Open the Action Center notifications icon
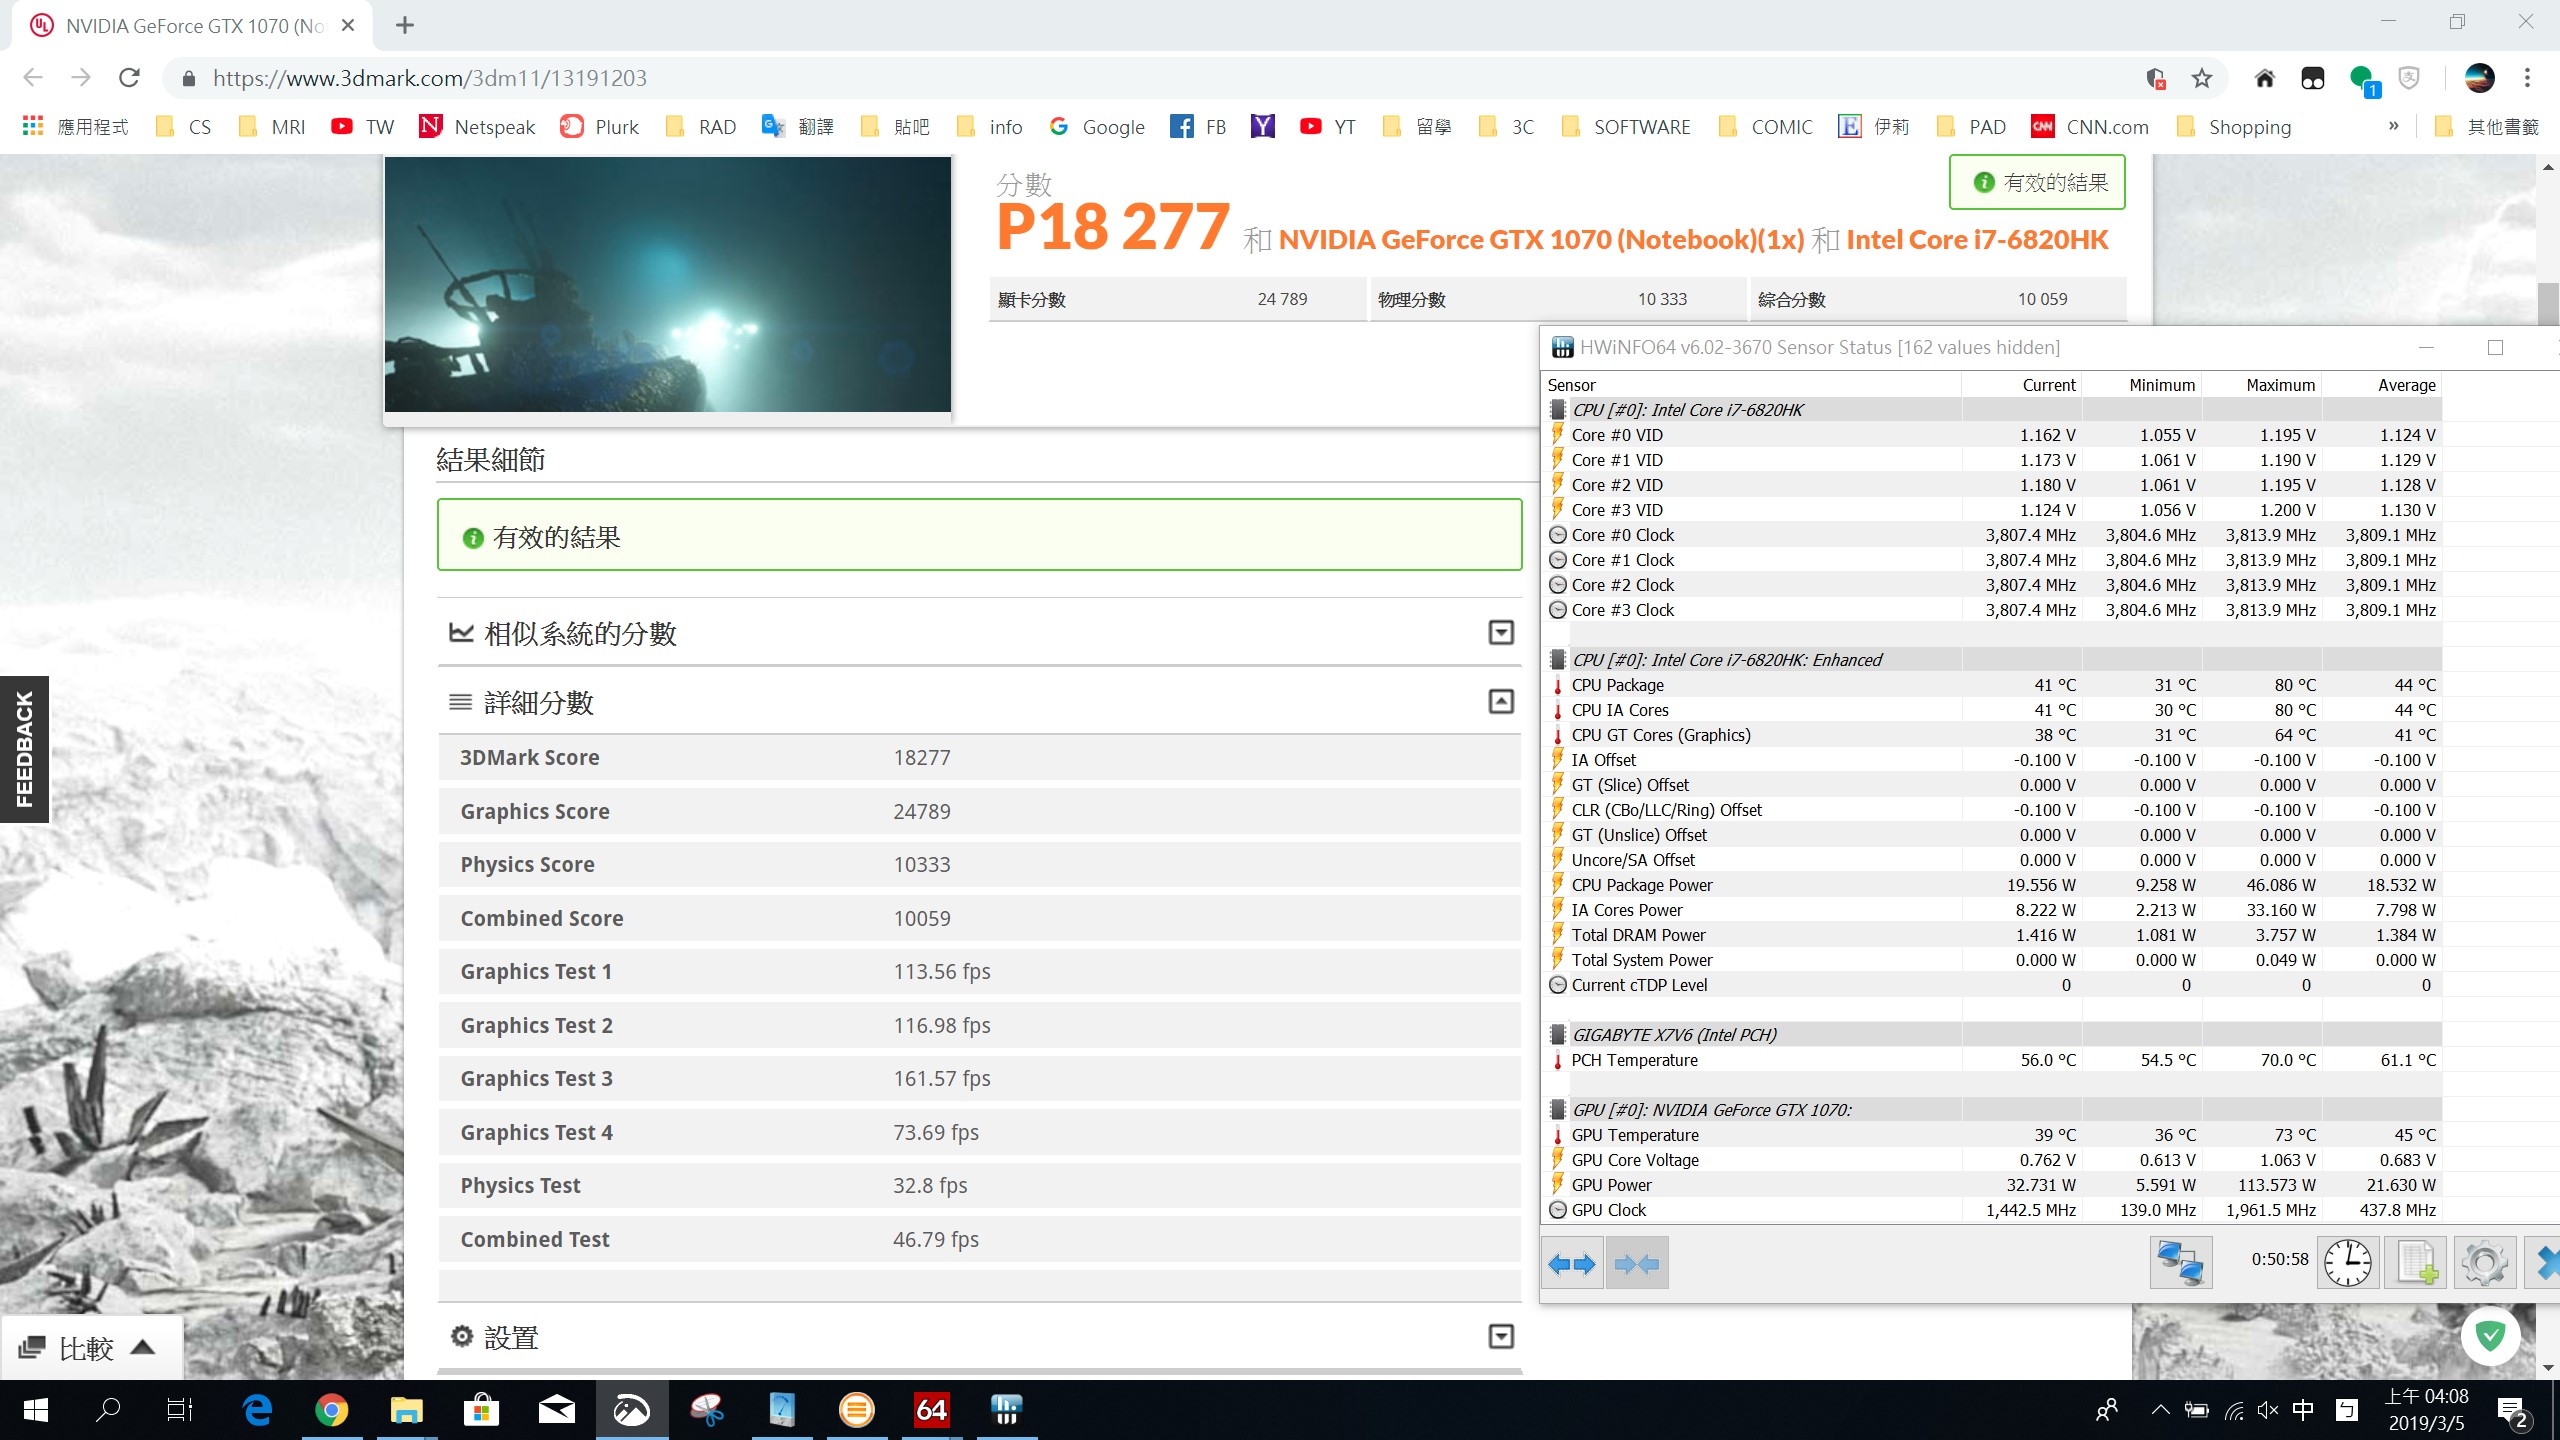 [2514, 1410]
